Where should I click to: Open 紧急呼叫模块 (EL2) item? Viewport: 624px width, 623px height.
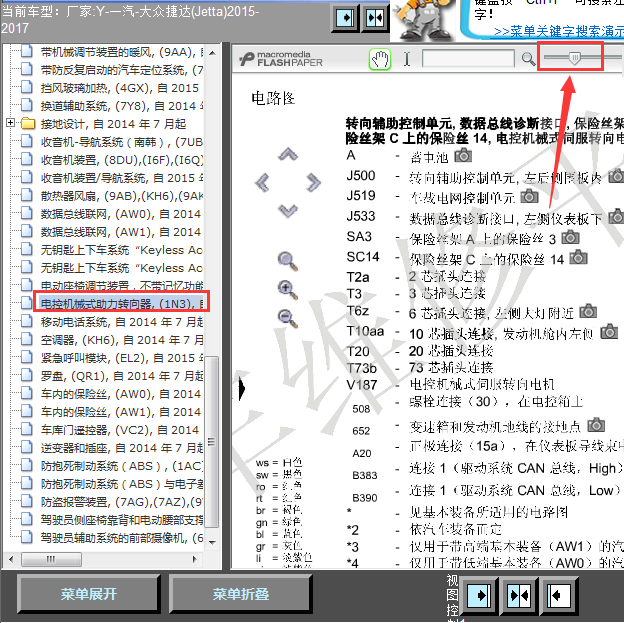click(122, 358)
